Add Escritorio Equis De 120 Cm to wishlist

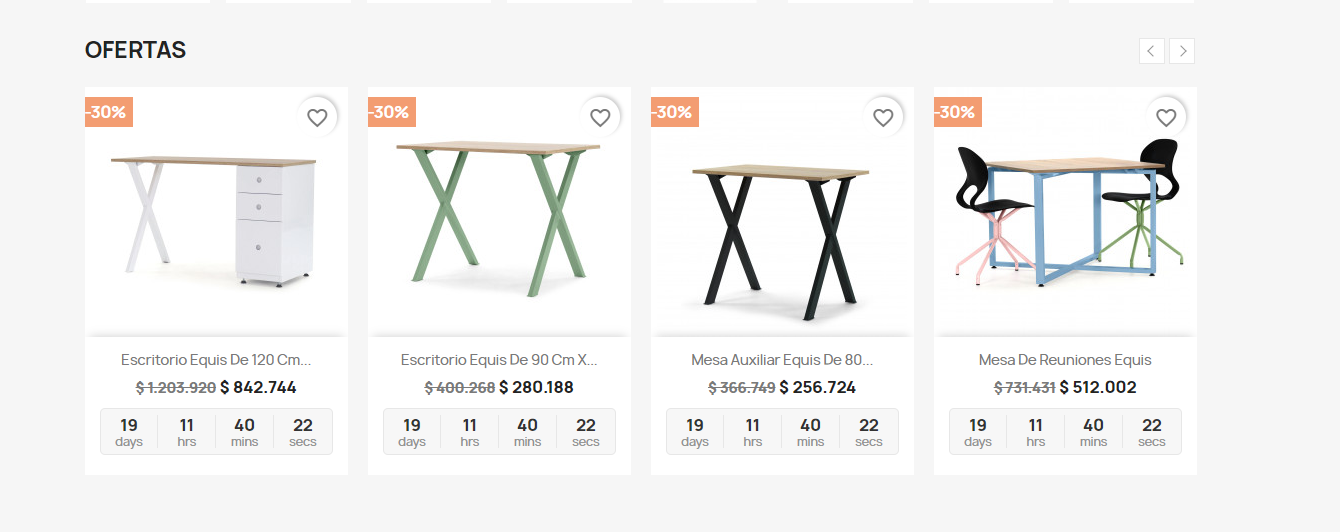point(317,117)
